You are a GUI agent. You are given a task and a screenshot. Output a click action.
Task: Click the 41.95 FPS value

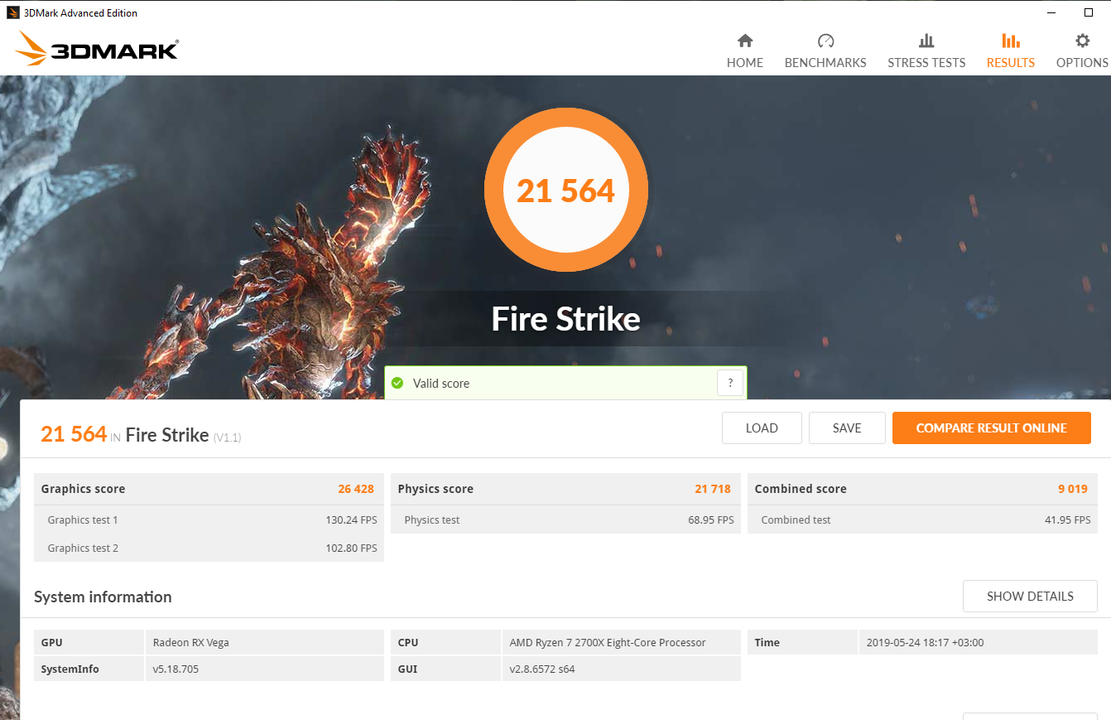[1067, 519]
